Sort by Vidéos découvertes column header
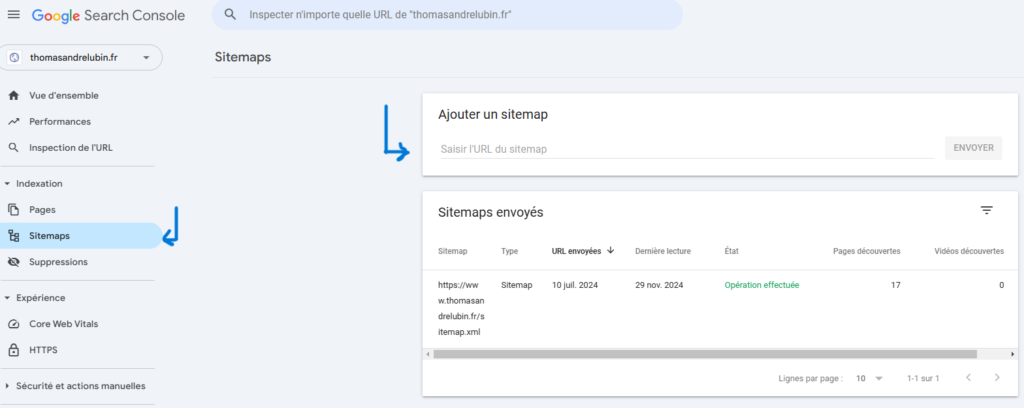Screen dimensions: 1024x408 969,251
